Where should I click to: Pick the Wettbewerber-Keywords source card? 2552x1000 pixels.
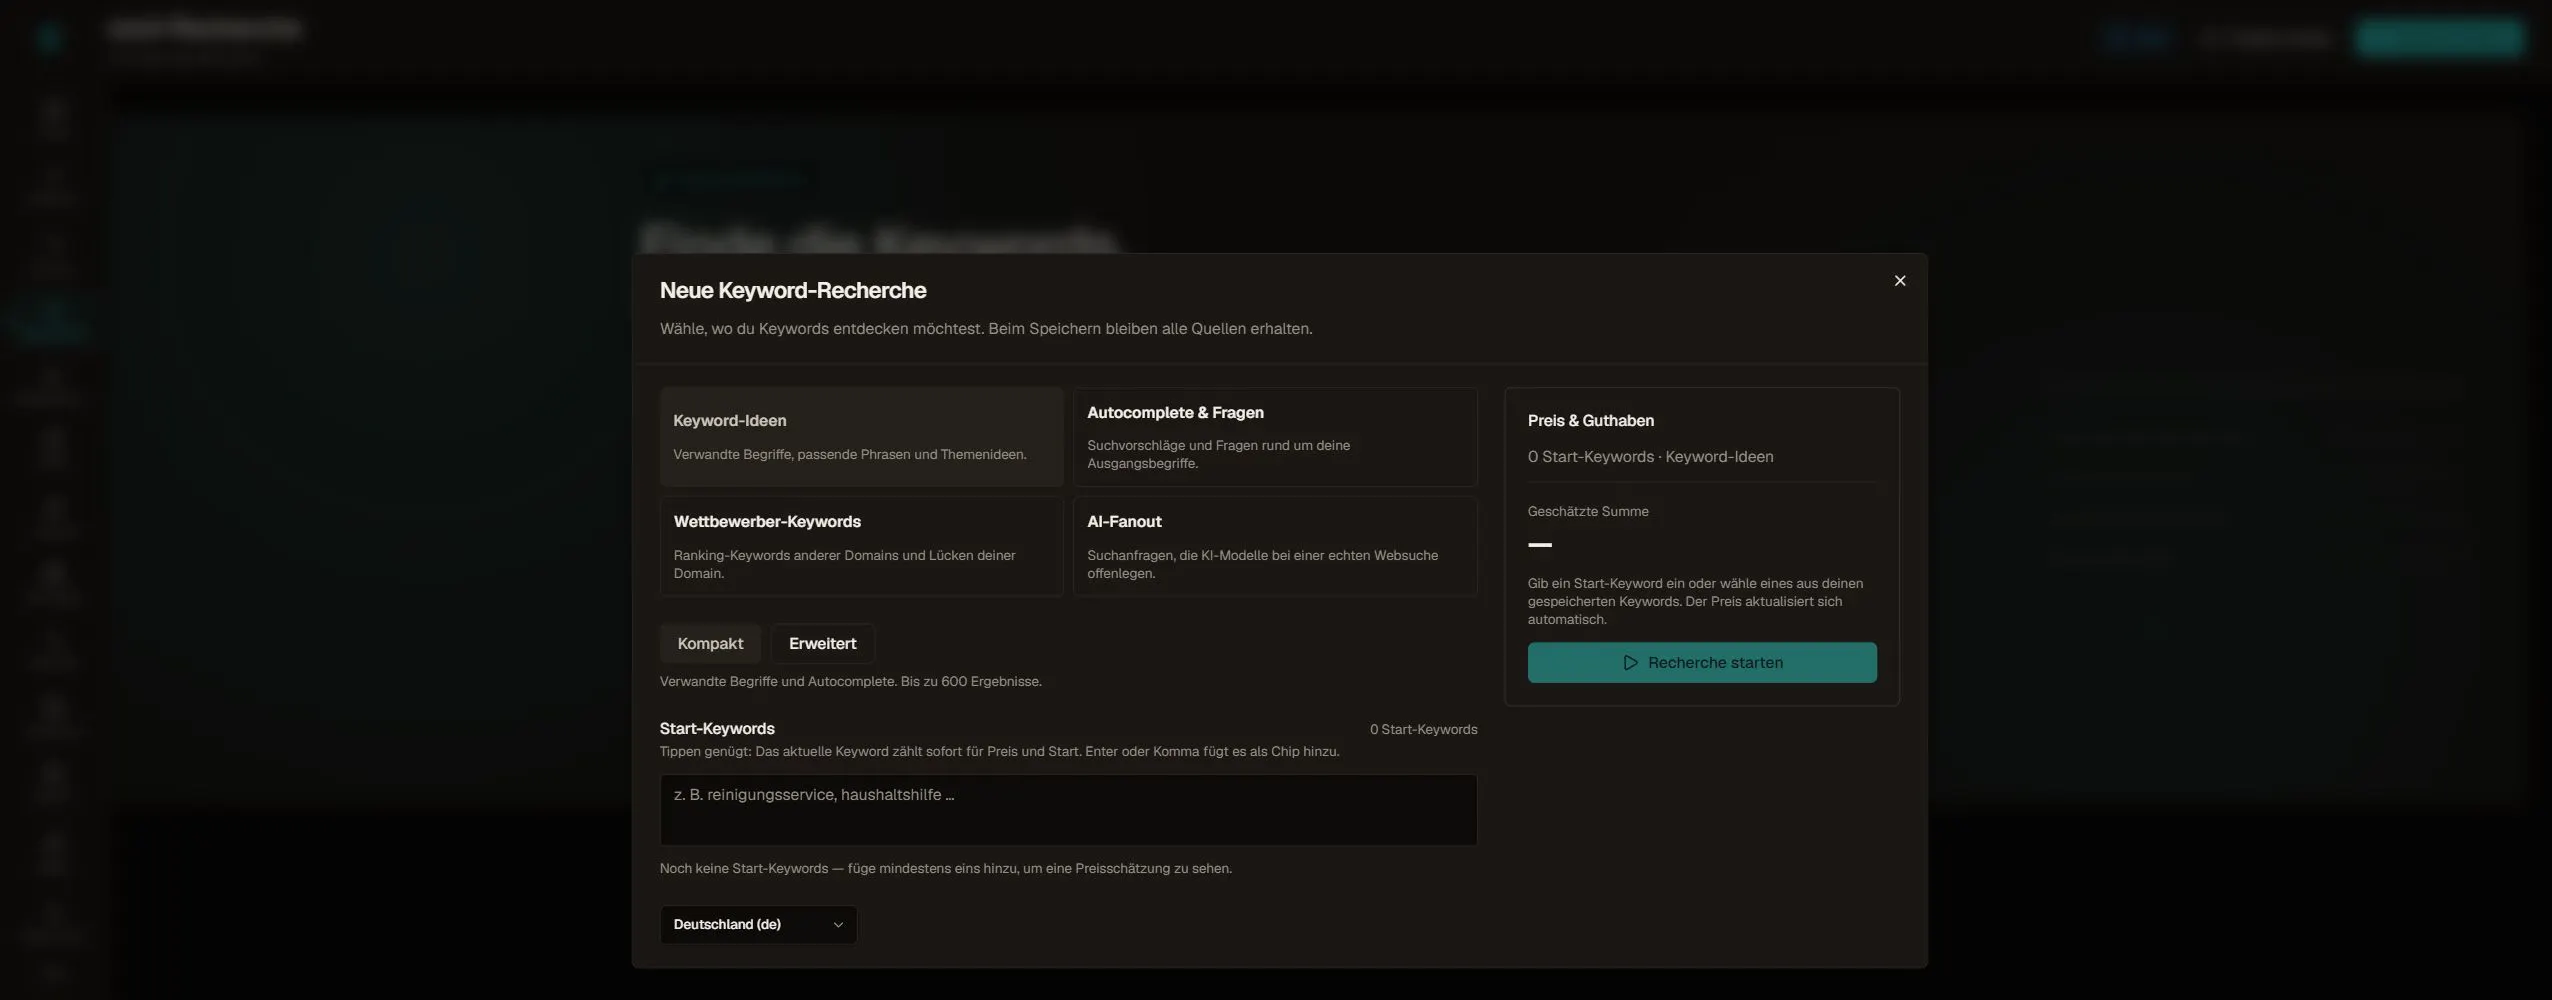(x=861, y=546)
